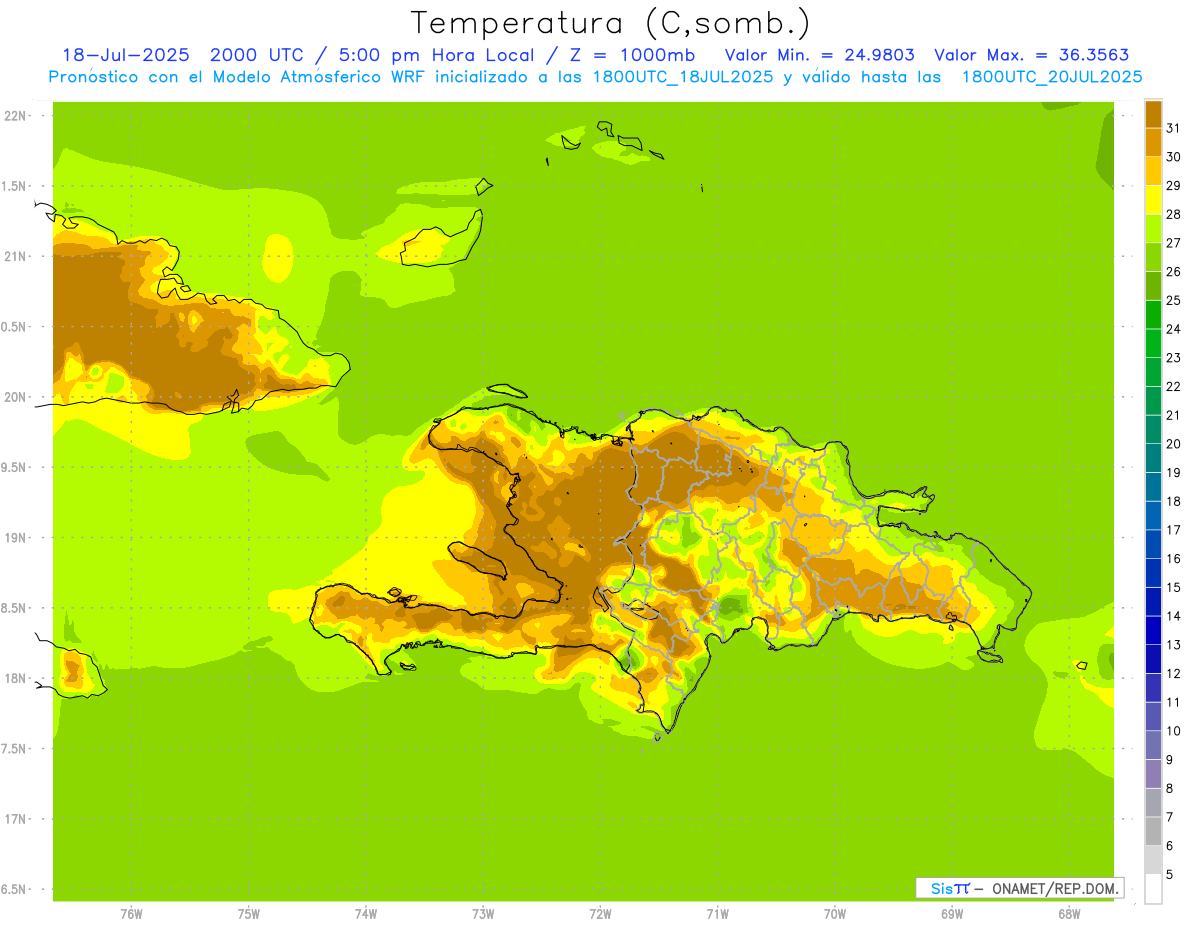The width and height of the screenshot is (1200, 927).
Task: Click yellow legend swatch between 28 and 29
Action: (x=1153, y=200)
